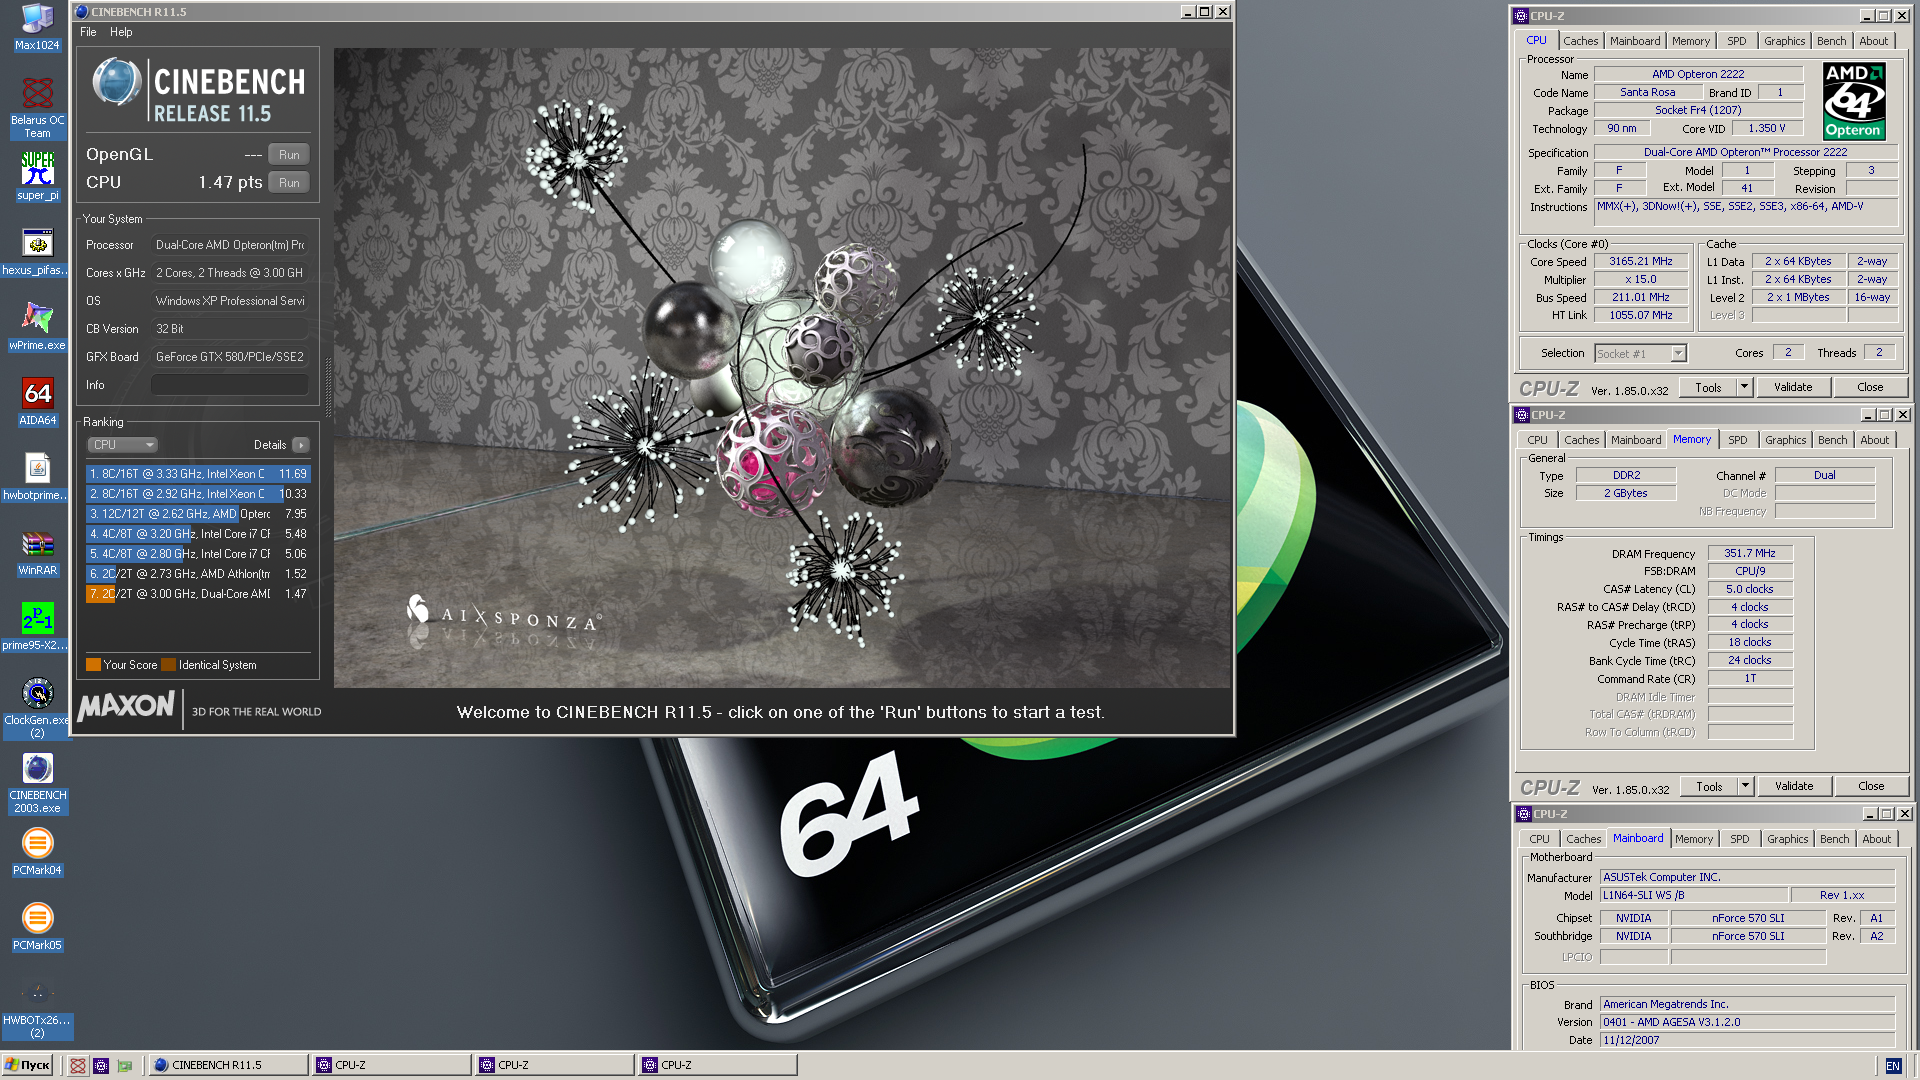The height and width of the screenshot is (1080, 1920).
Task: Click Tools in the top CPU-Z window
Action: point(1708,387)
